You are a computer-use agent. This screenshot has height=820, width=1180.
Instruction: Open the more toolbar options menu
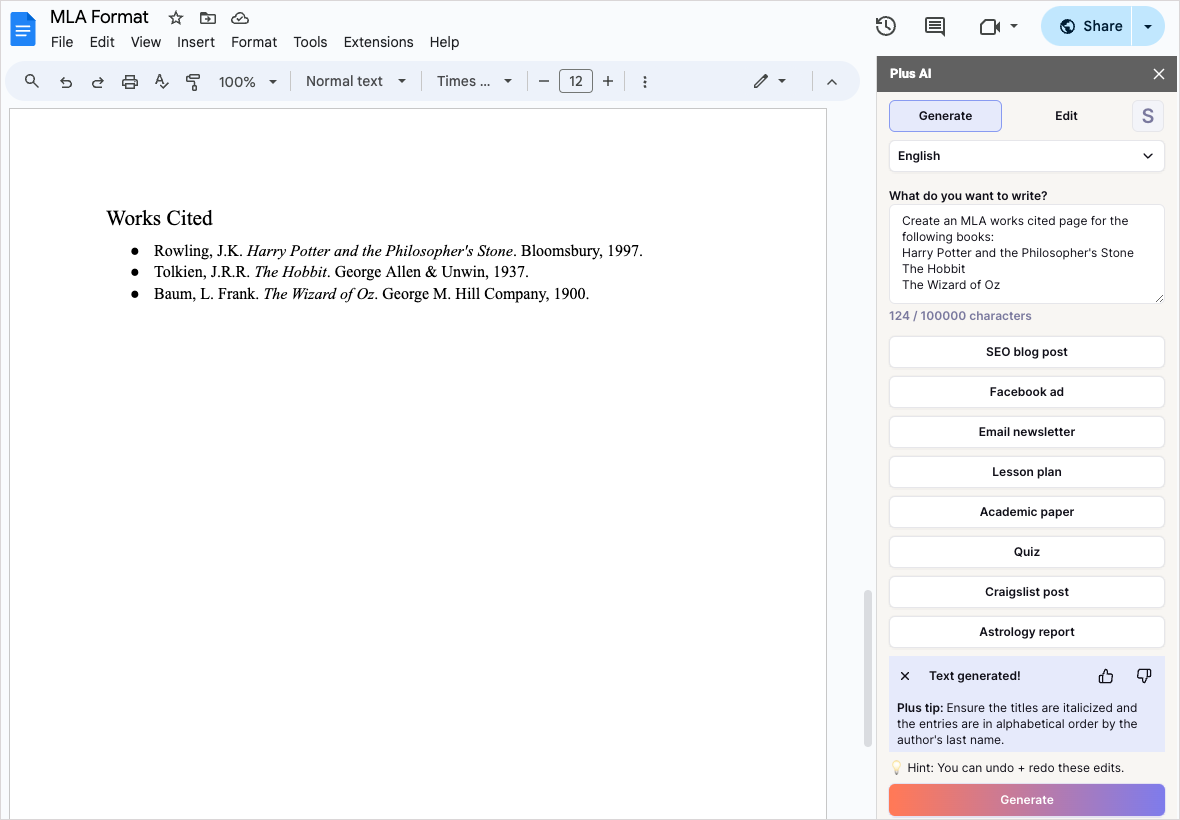645,81
